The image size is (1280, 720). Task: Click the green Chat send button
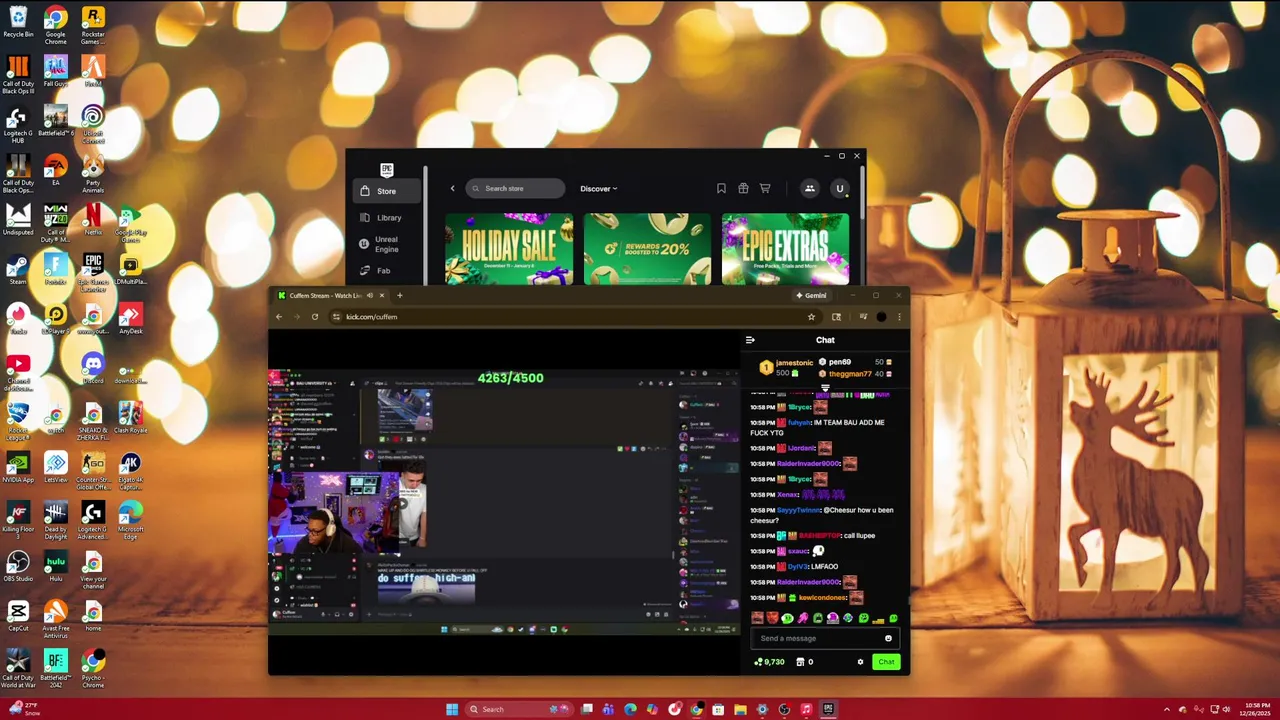(x=886, y=662)
